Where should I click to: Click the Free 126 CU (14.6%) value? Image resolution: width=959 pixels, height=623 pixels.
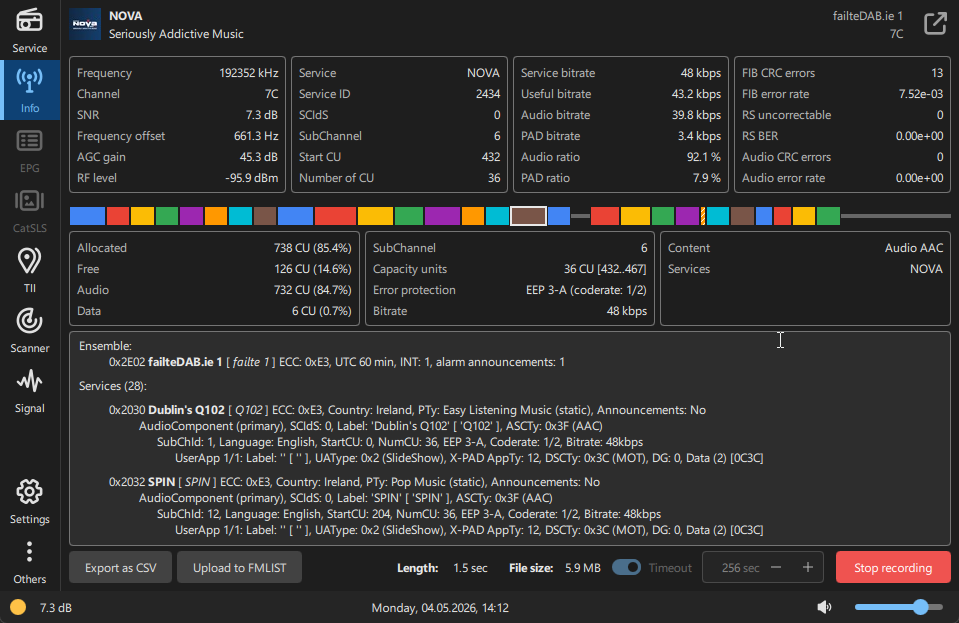[x=313, y=269]
